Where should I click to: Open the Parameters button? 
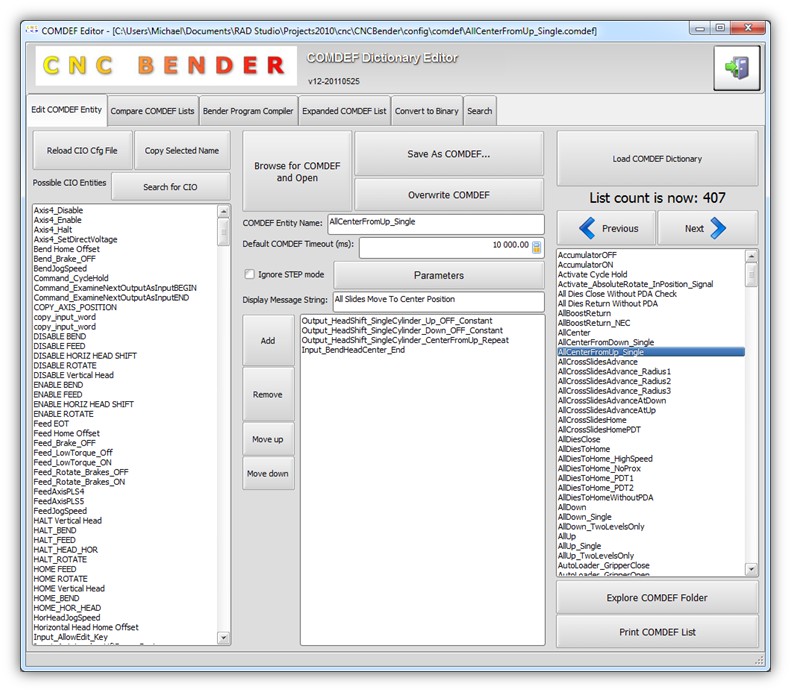[x=438, y=275]
